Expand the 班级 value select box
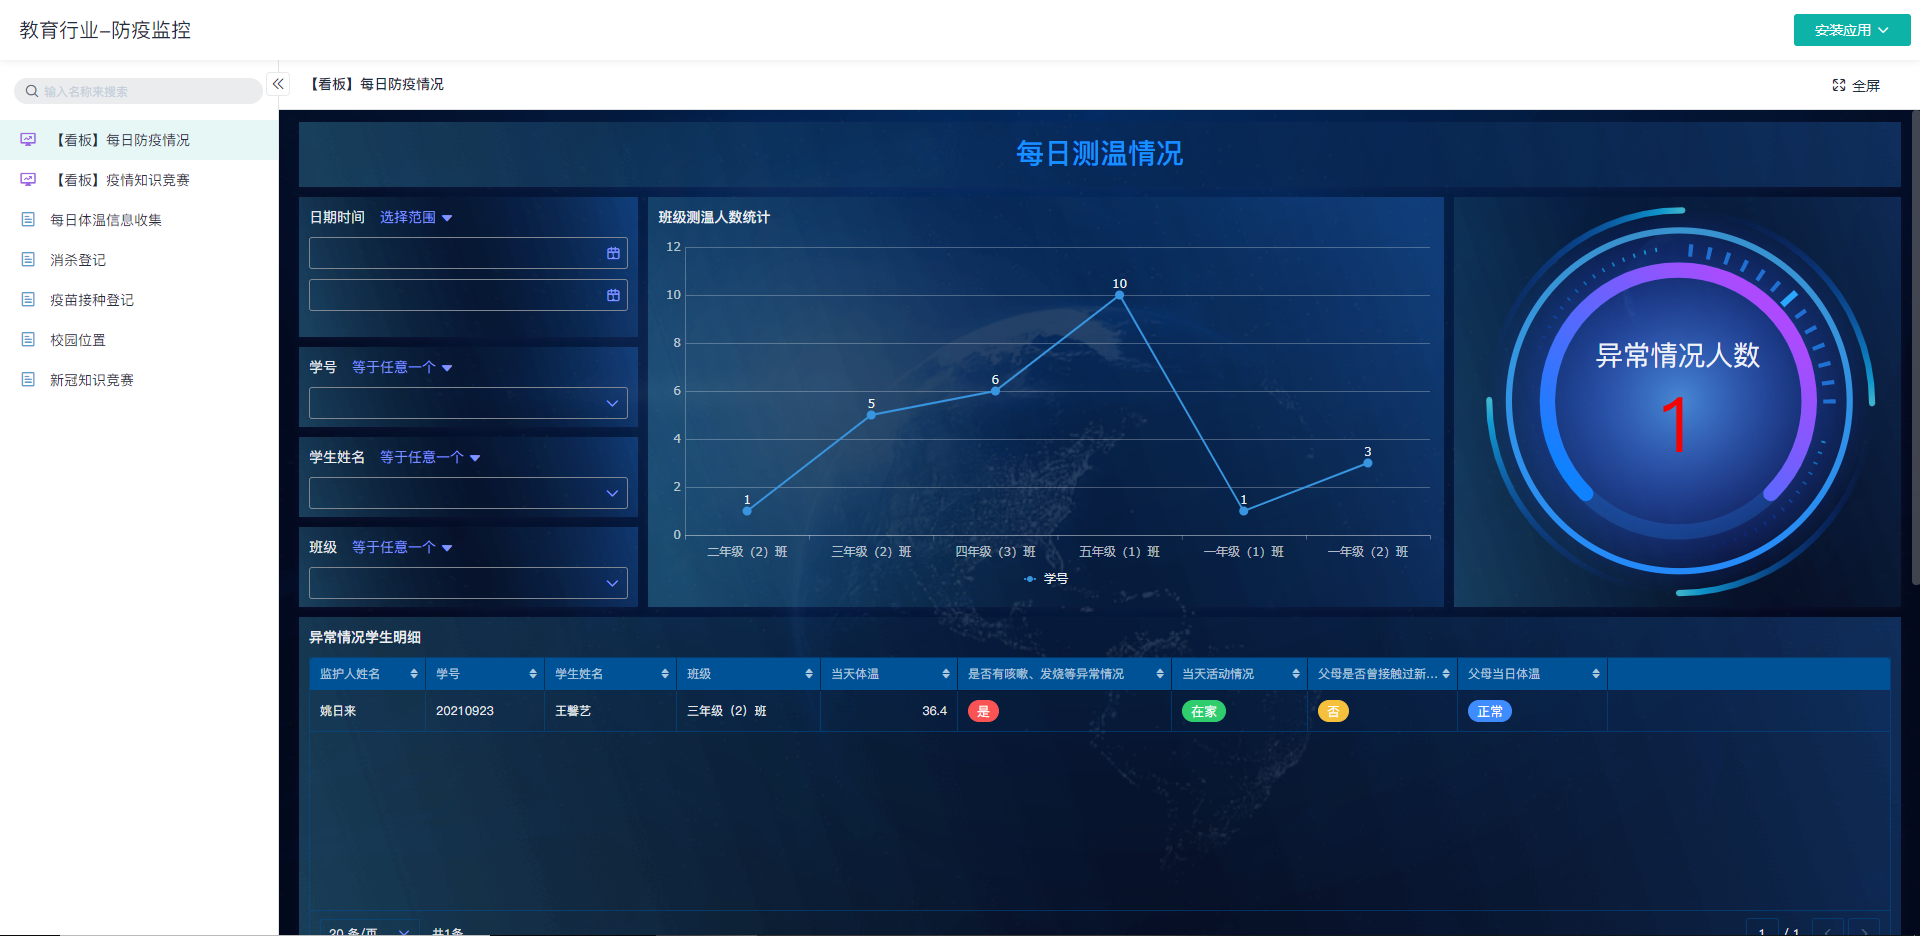This screenshot has width=1920, height=936. coord(468,583)
